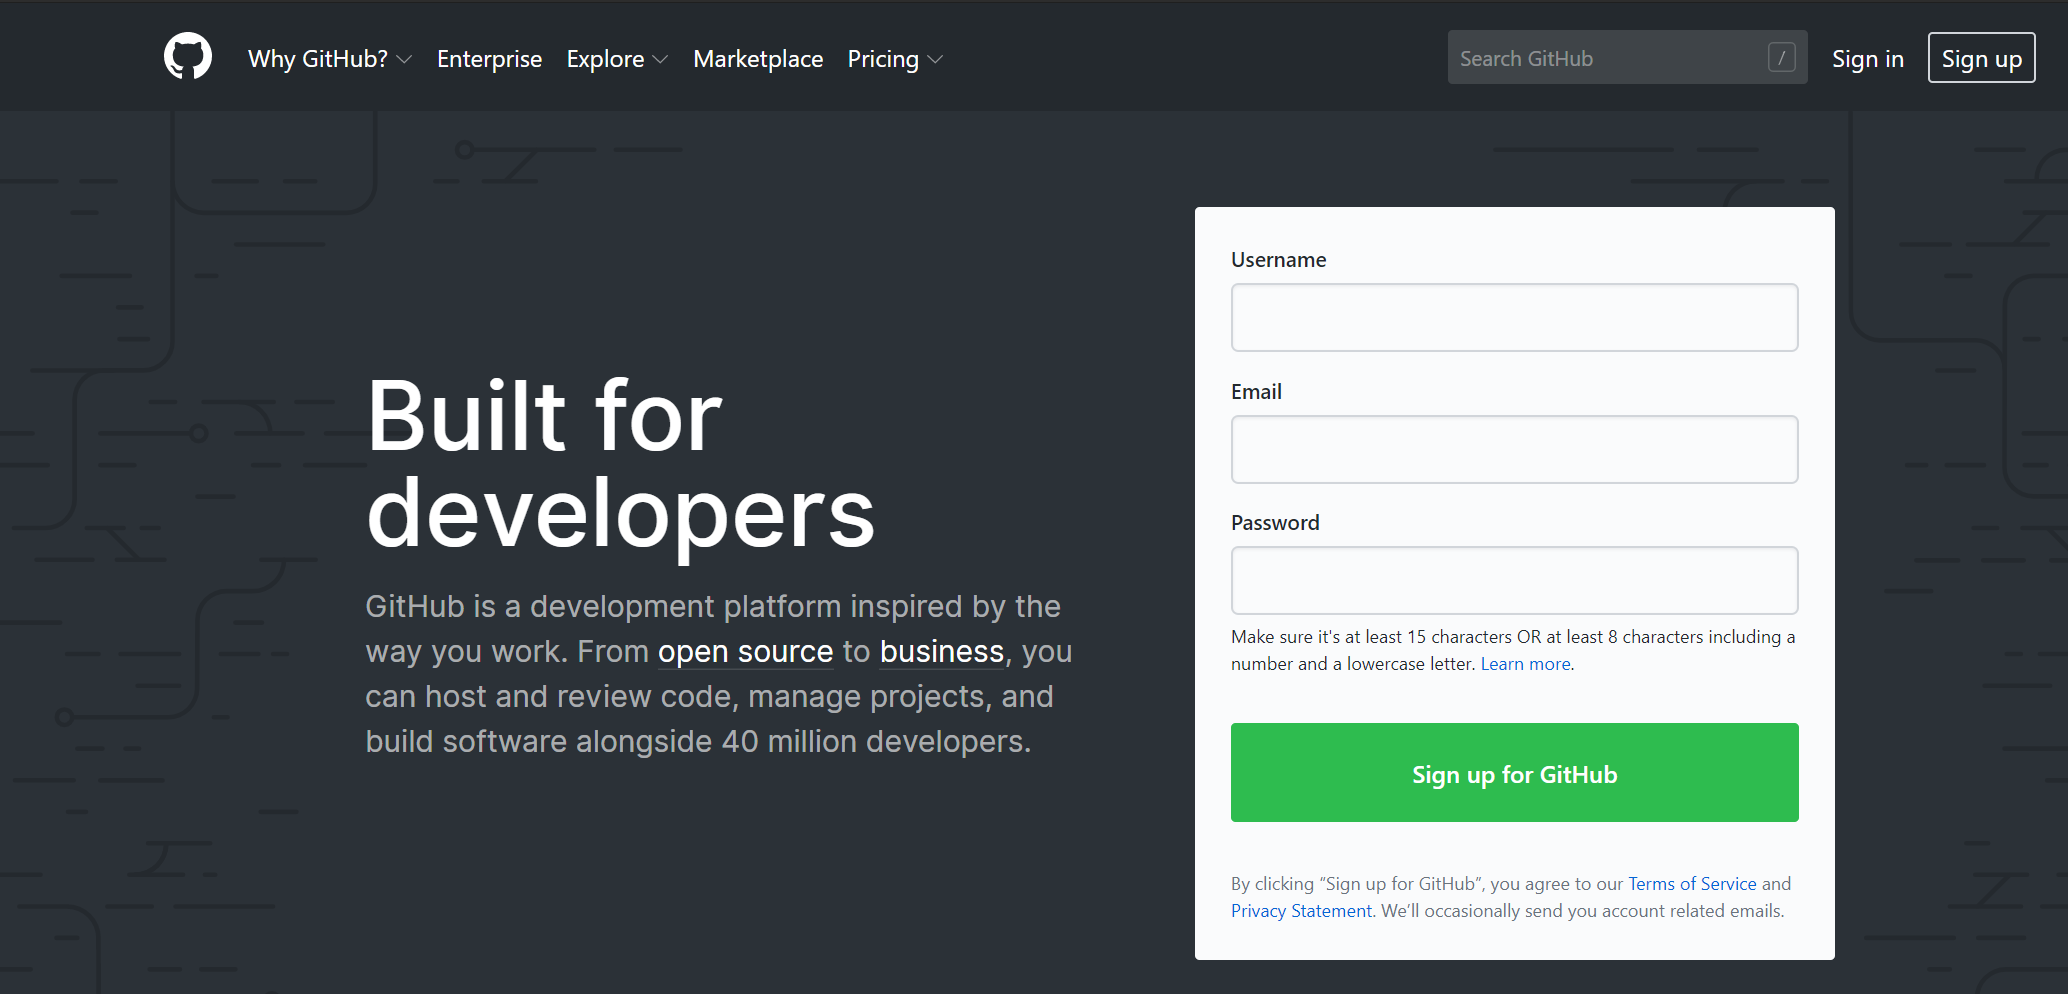Follow the open source link
The image size is (2068, 994).
coord(745,652)
